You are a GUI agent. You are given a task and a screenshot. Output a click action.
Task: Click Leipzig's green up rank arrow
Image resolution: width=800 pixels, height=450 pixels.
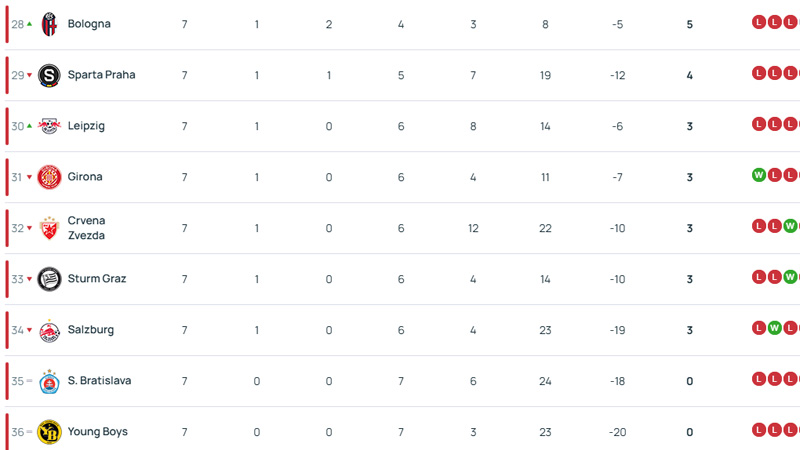coord(30,126)
